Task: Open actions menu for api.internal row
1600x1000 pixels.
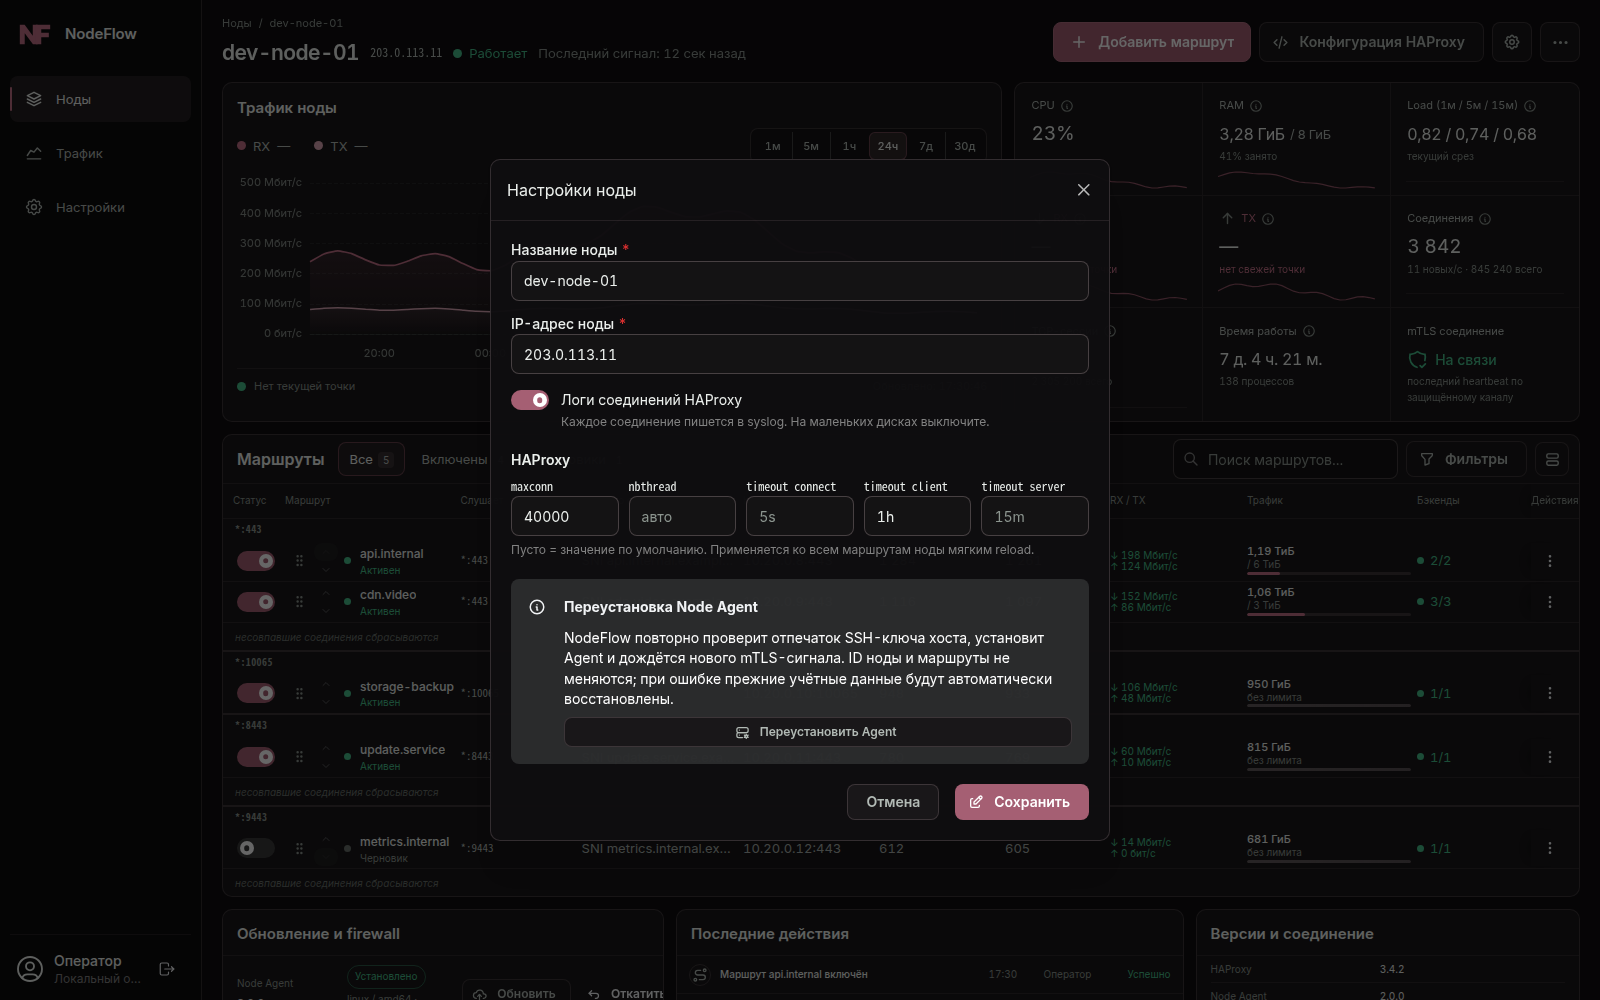Action: (1550, 561)
